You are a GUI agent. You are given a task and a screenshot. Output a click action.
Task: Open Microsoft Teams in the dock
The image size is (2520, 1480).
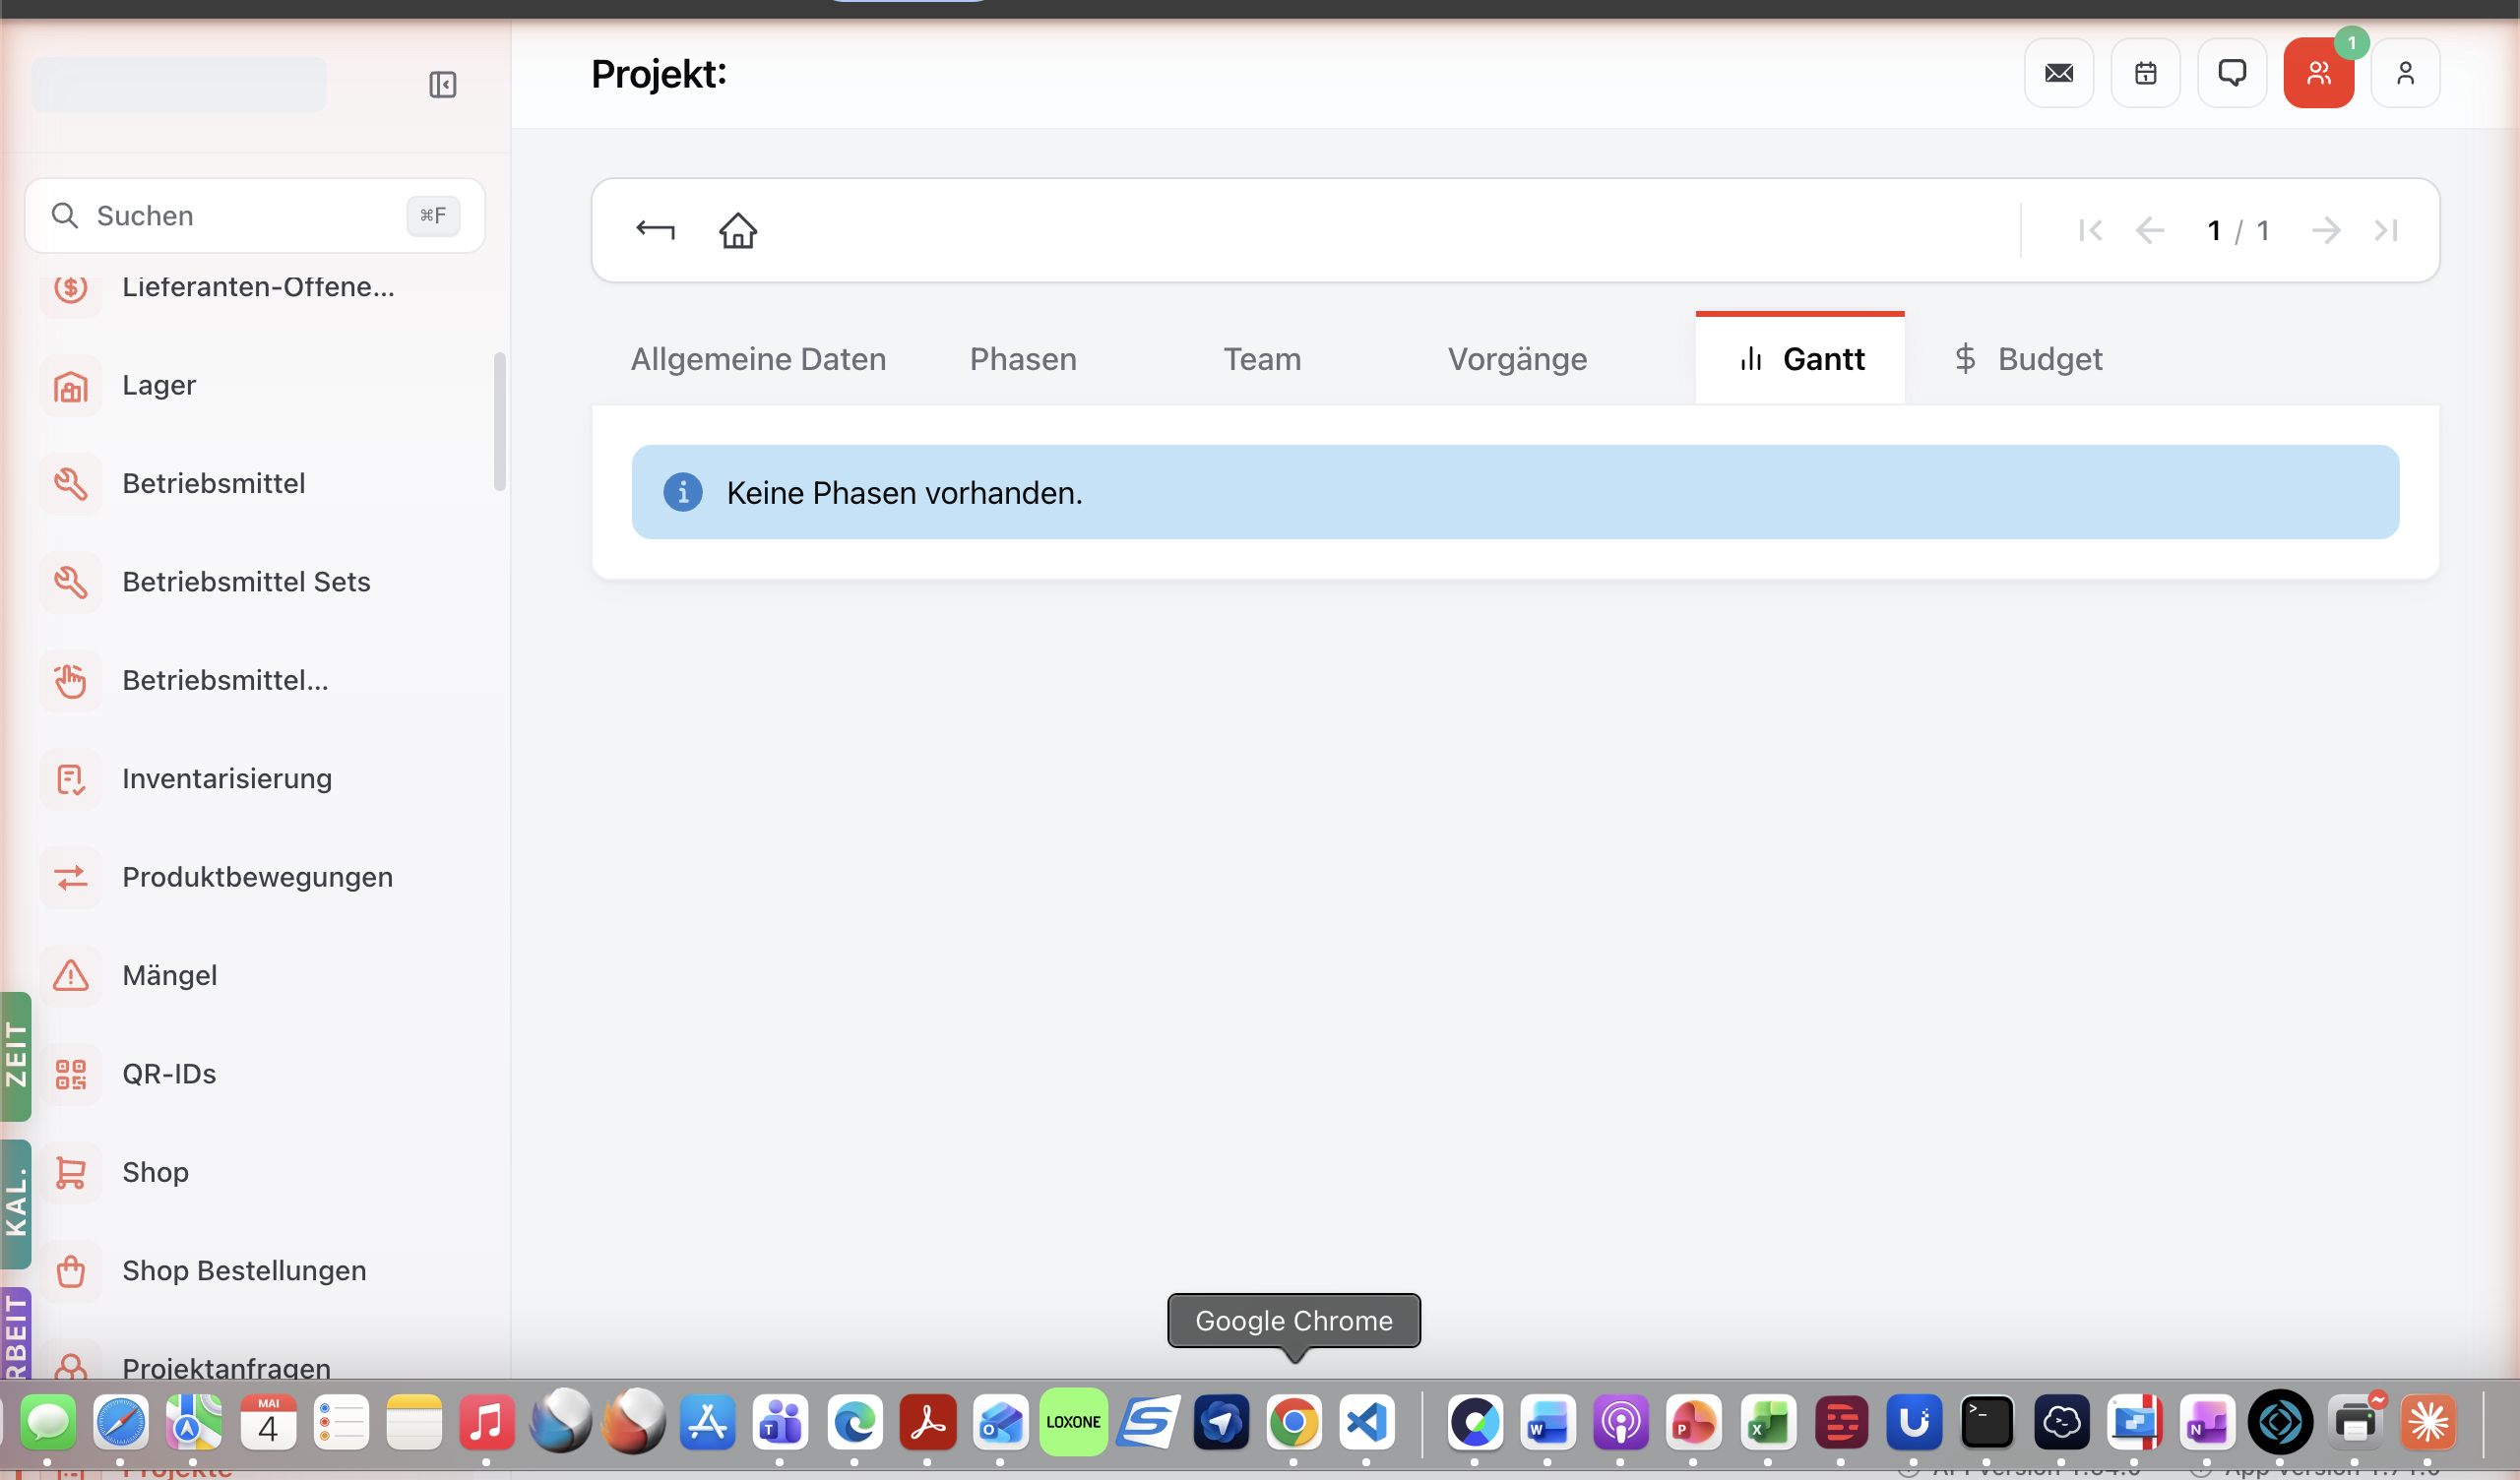[781, 1423]
